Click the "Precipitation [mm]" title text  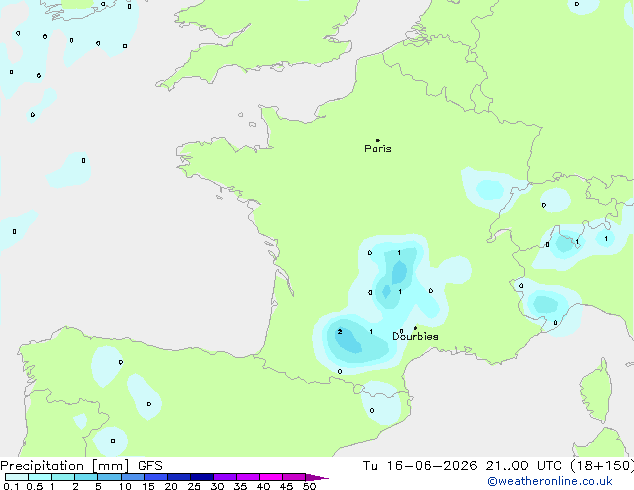point(65,466)
